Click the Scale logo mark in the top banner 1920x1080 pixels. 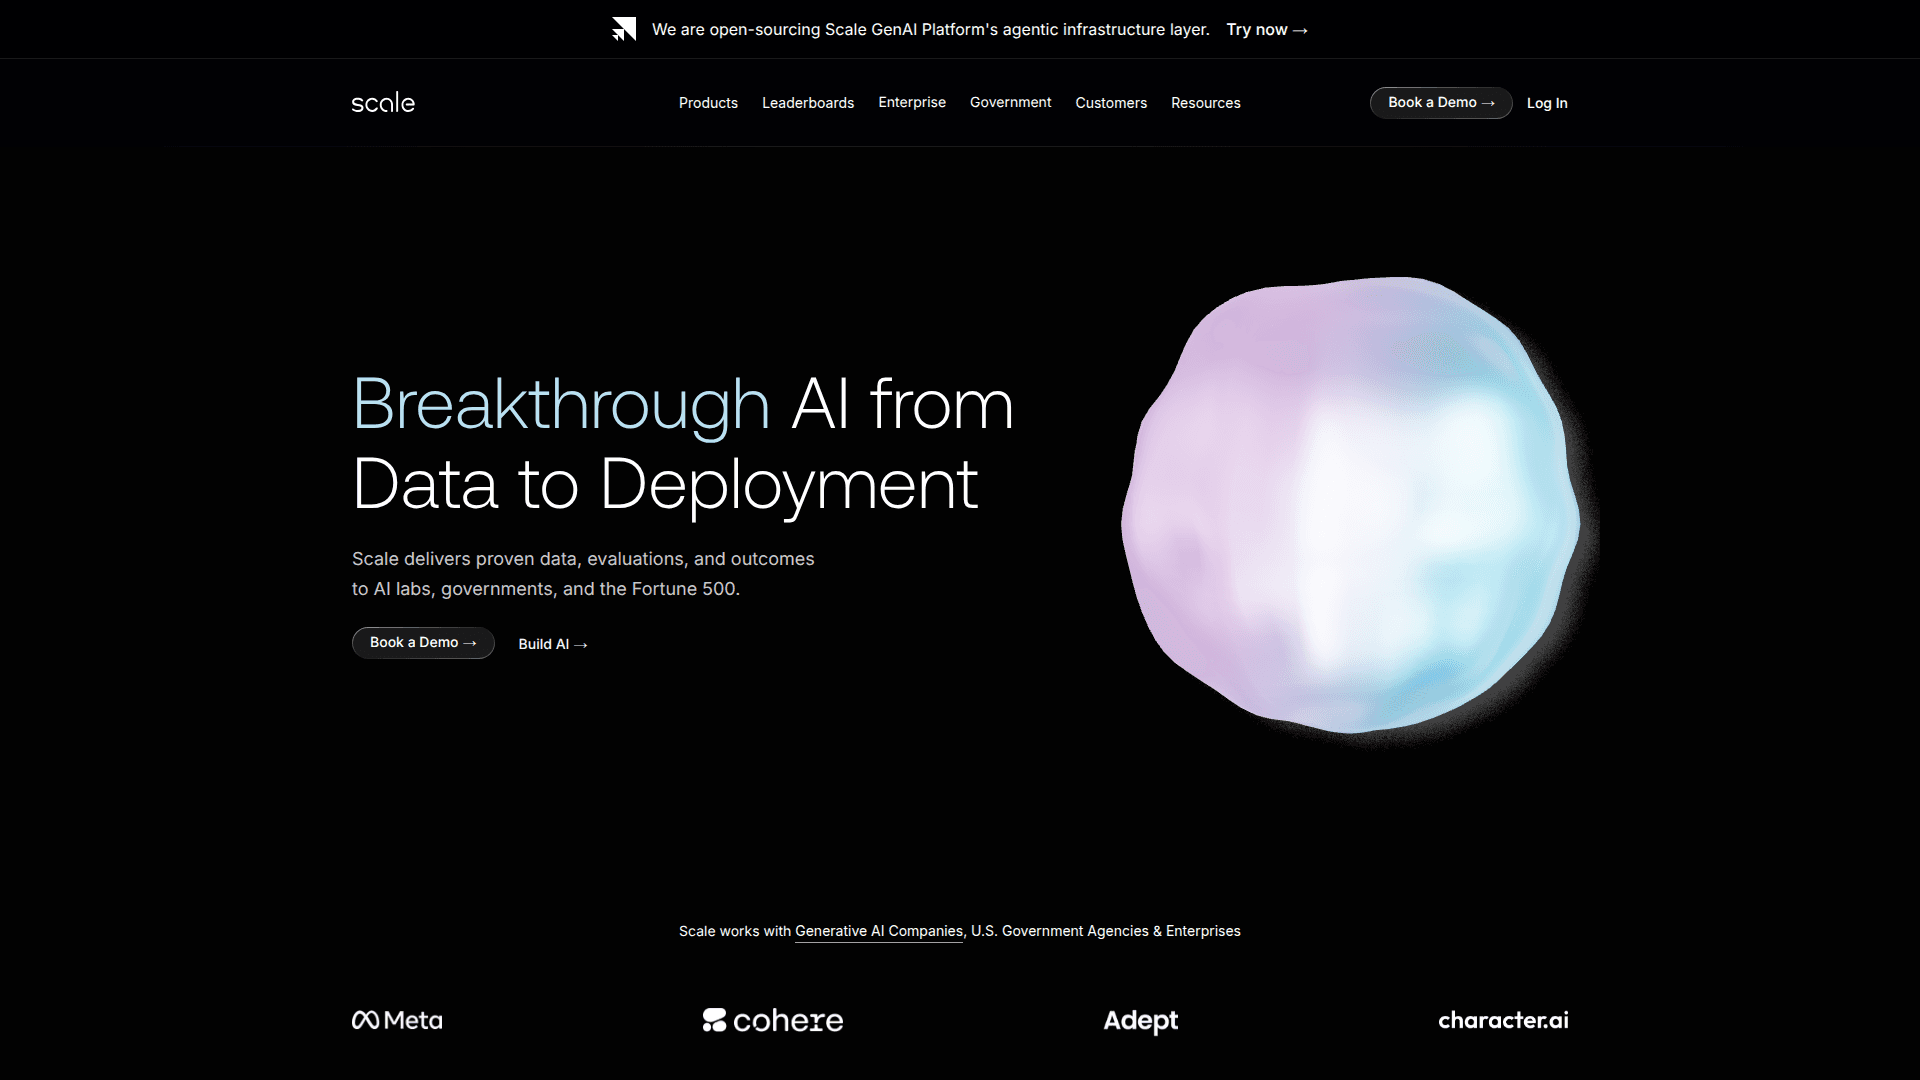point(624,29)
